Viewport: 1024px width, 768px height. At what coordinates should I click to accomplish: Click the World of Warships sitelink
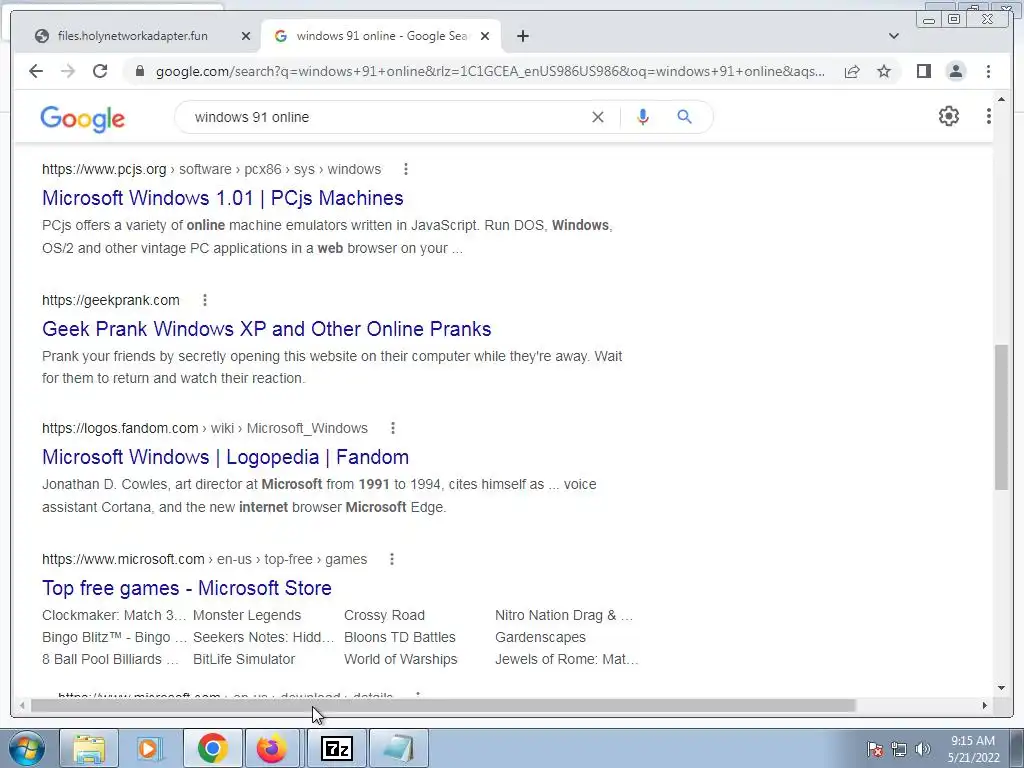pyautogui.click(x=400, y=660)
